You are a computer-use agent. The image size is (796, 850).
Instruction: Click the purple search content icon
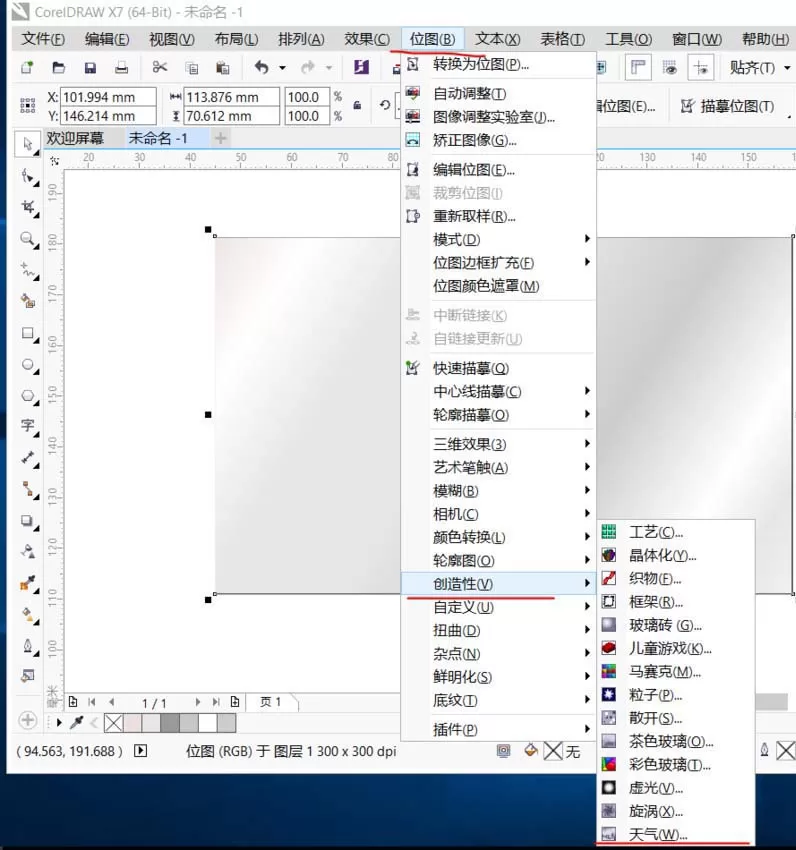tap(361, 67)
